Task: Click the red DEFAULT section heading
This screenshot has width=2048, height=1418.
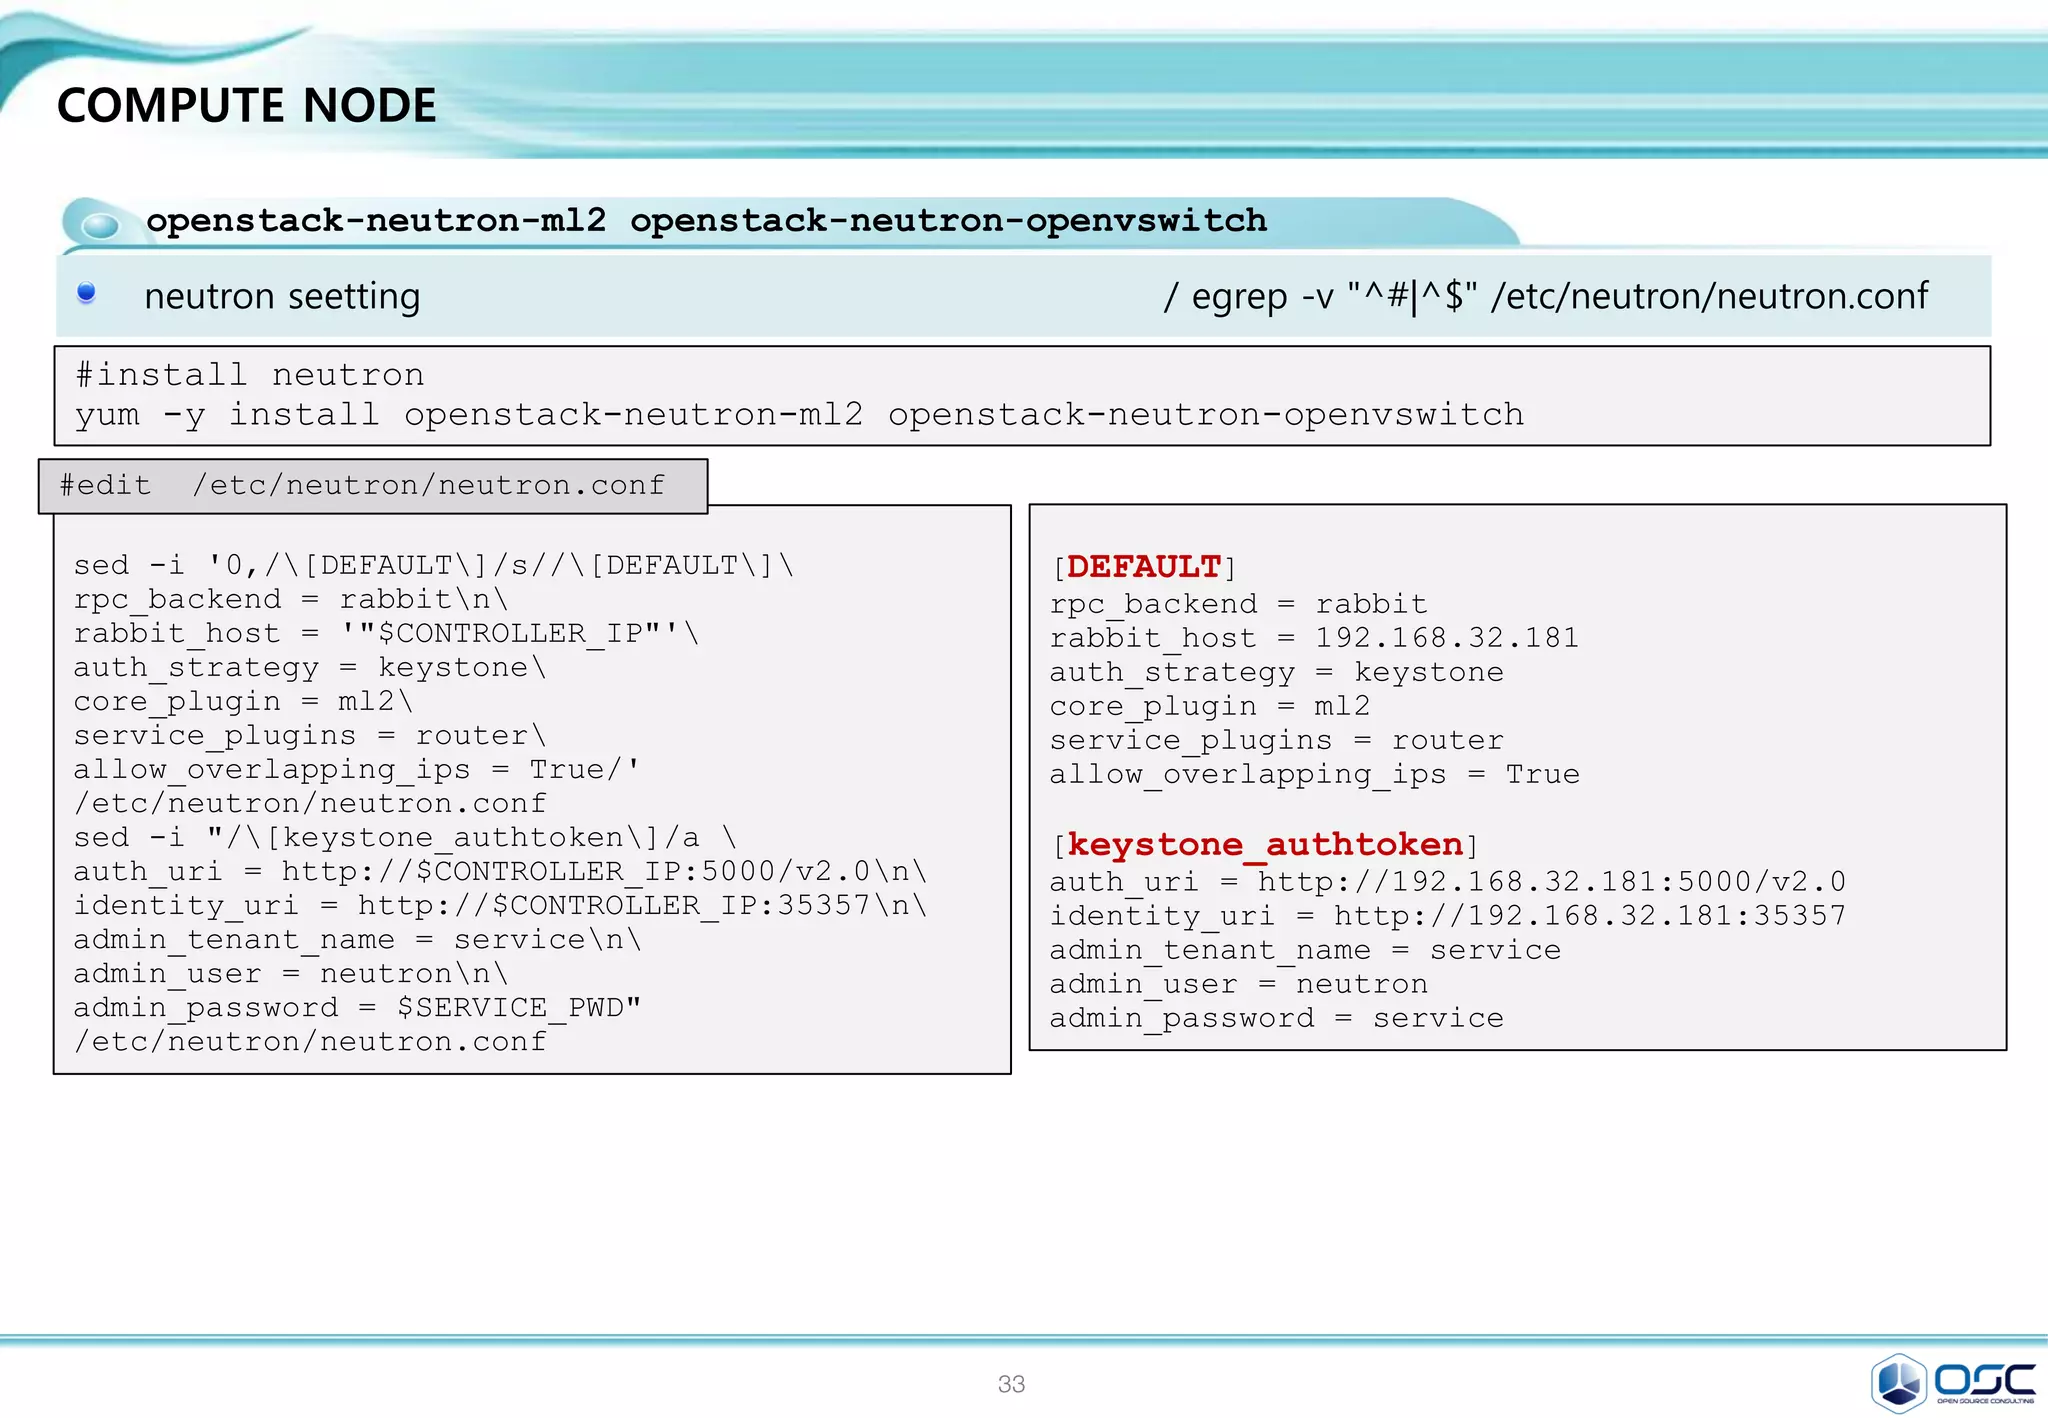Action: [1143, 567]
